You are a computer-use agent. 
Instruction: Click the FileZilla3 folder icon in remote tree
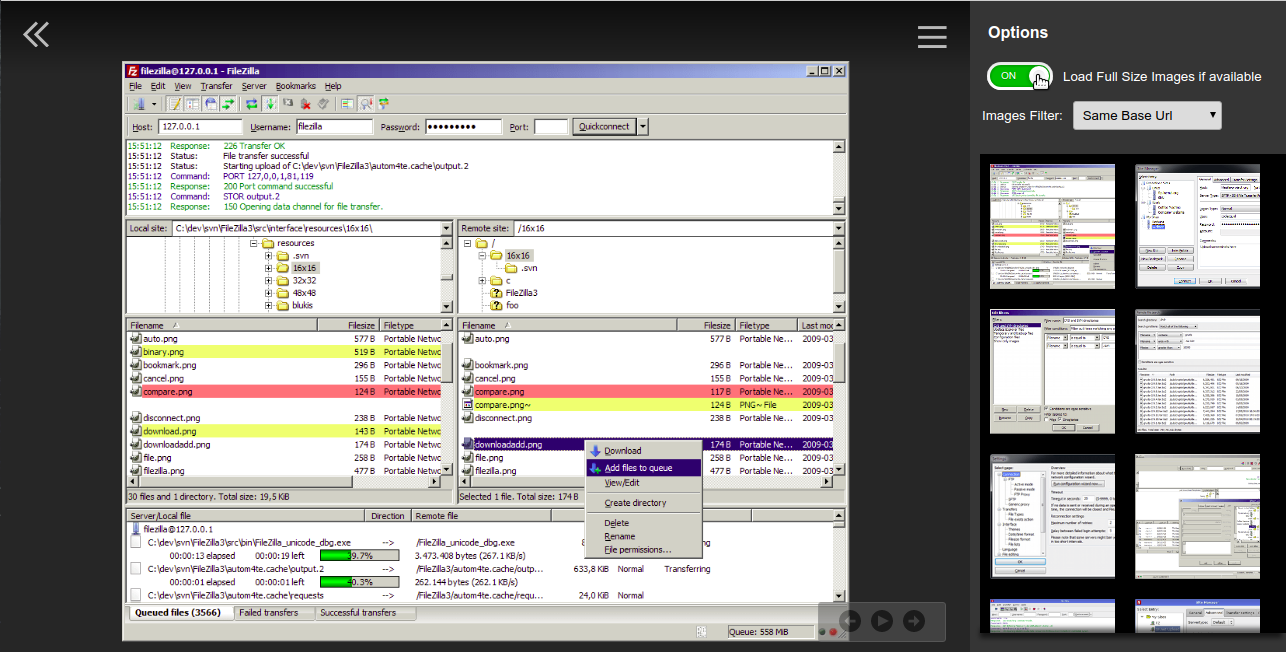click(497, 293)
